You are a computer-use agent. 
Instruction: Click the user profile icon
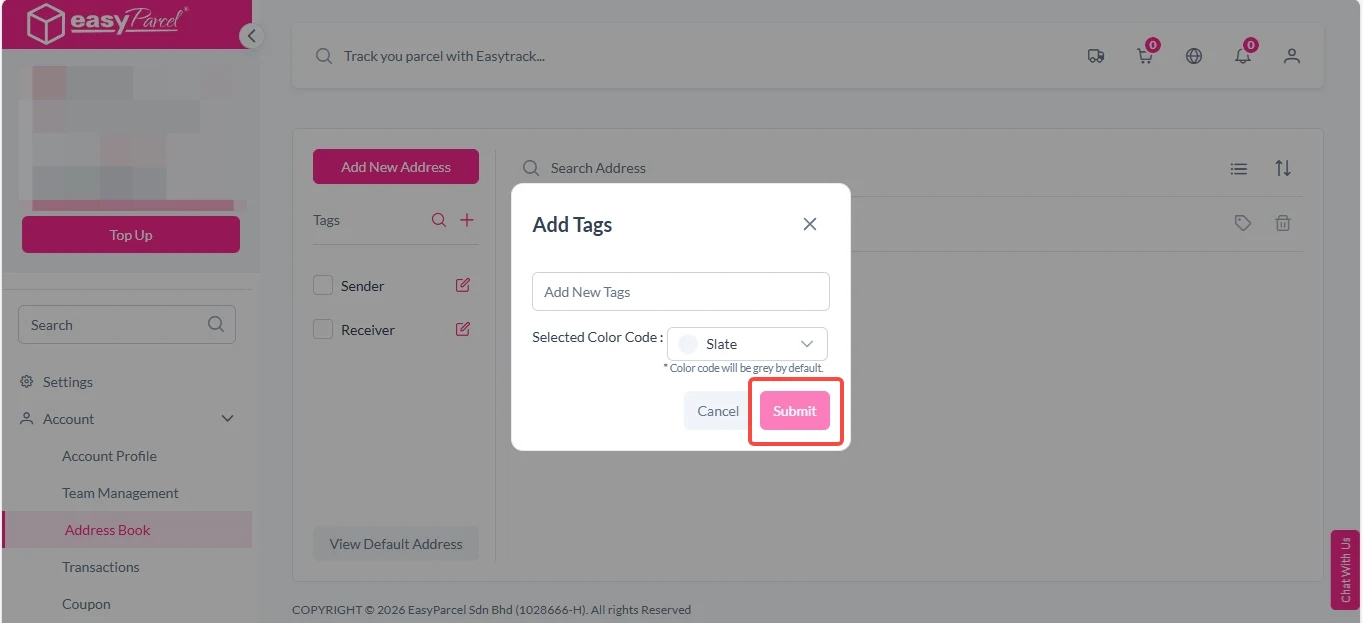click(1292, 56)
